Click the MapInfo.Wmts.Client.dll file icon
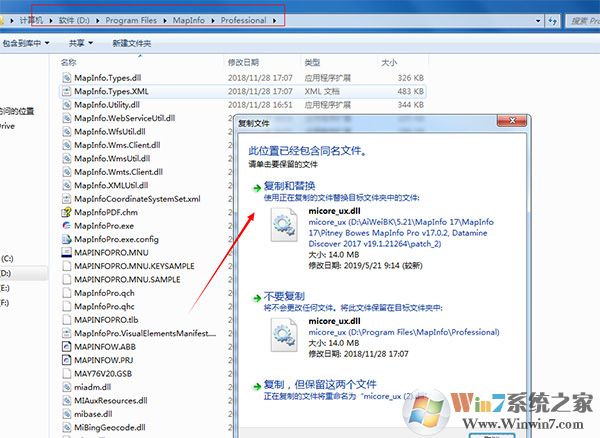Screen dimensions: 600x438 pyautogui.click(x=67, y=172)
